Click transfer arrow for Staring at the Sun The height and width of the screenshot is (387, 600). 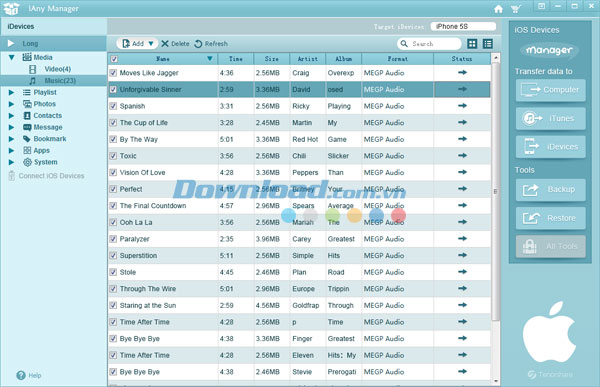pyautogui.click(x=462, y=305)
